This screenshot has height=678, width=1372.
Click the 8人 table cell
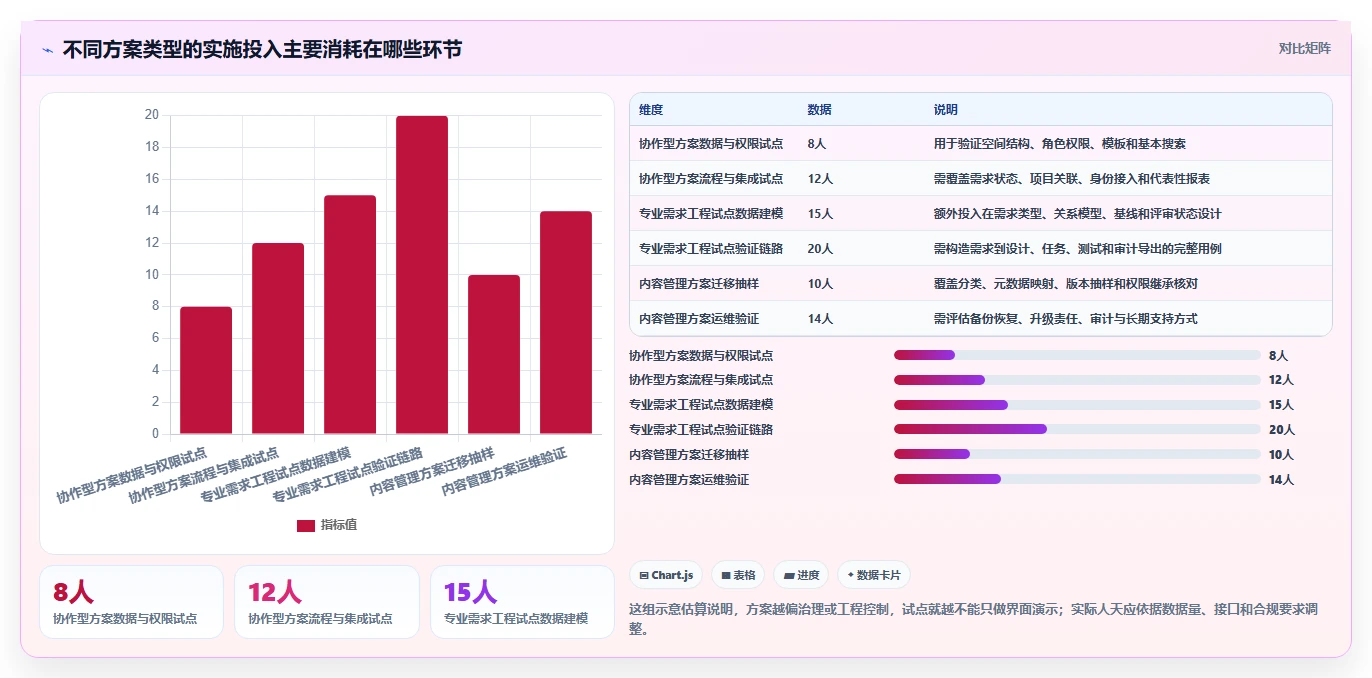[x=817, y=144]
